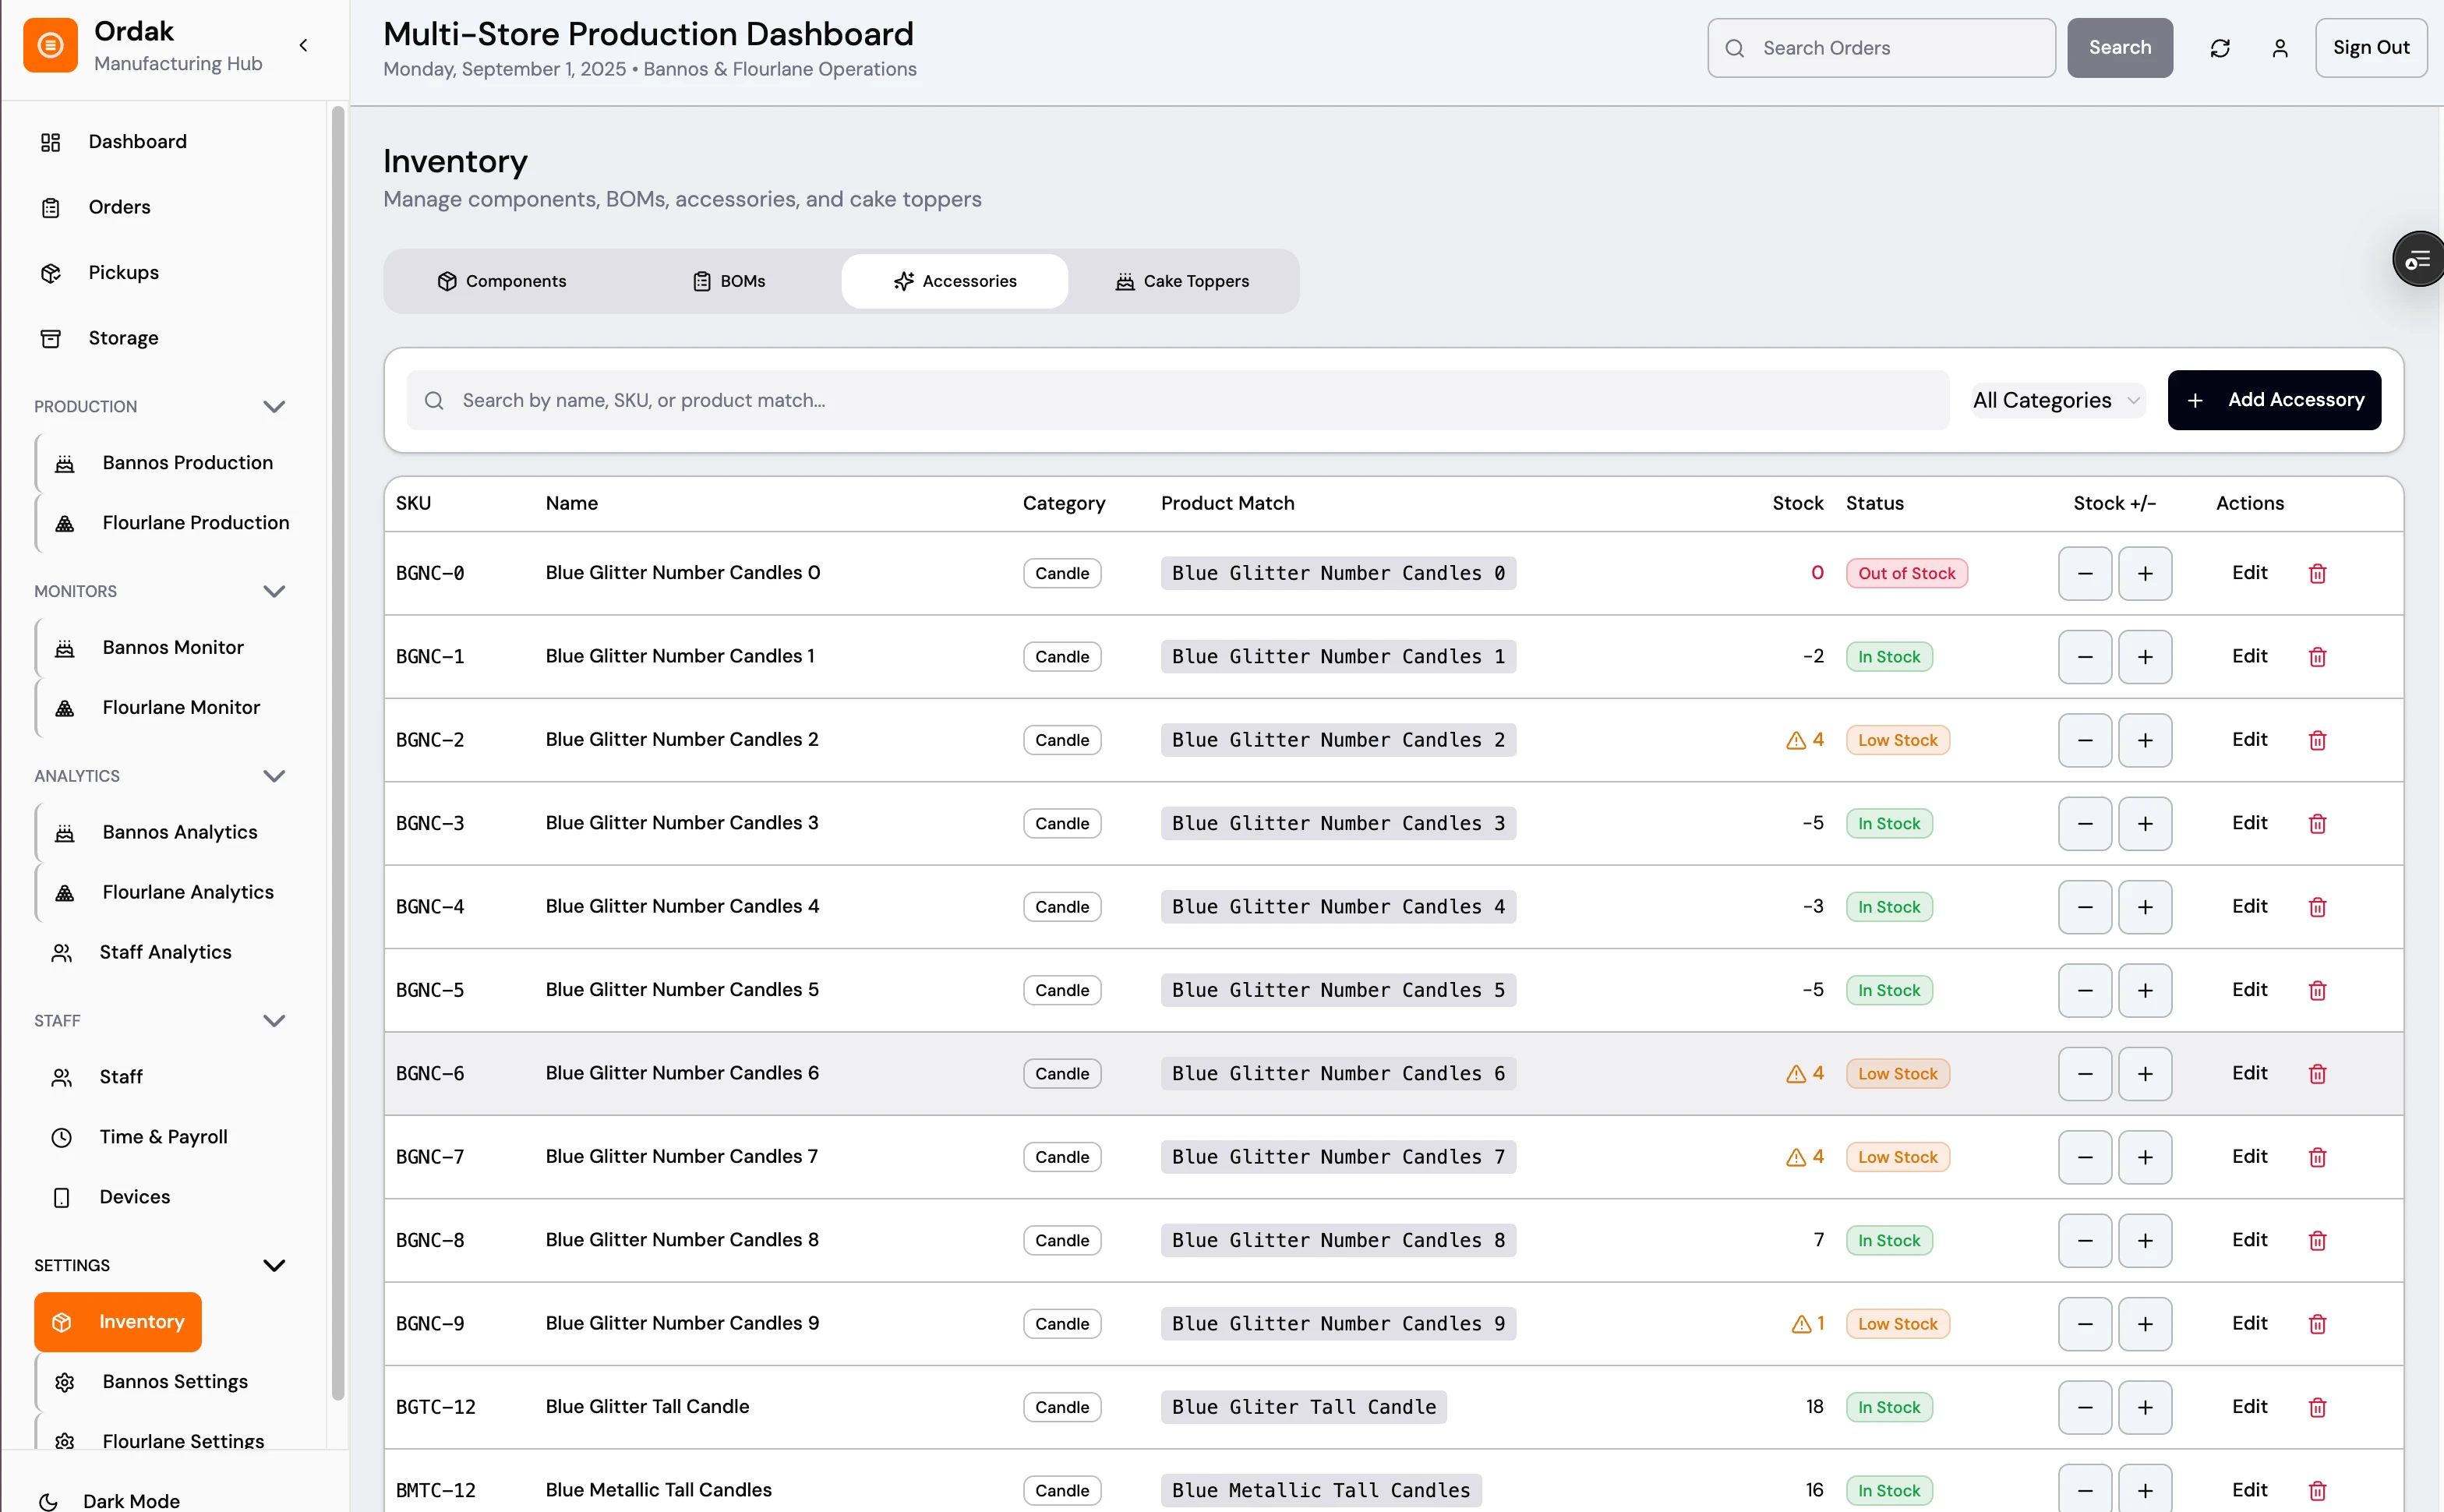Open the floating side panel icon
This screenshot has width=2444, height=1512.
tap(2419, 259)
